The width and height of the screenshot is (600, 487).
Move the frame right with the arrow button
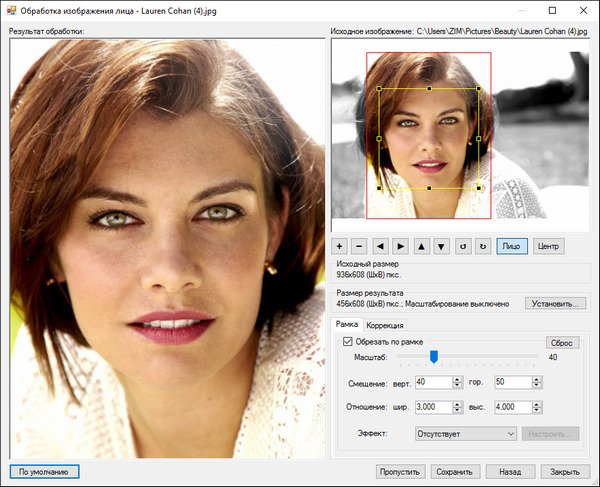(400, 246)
